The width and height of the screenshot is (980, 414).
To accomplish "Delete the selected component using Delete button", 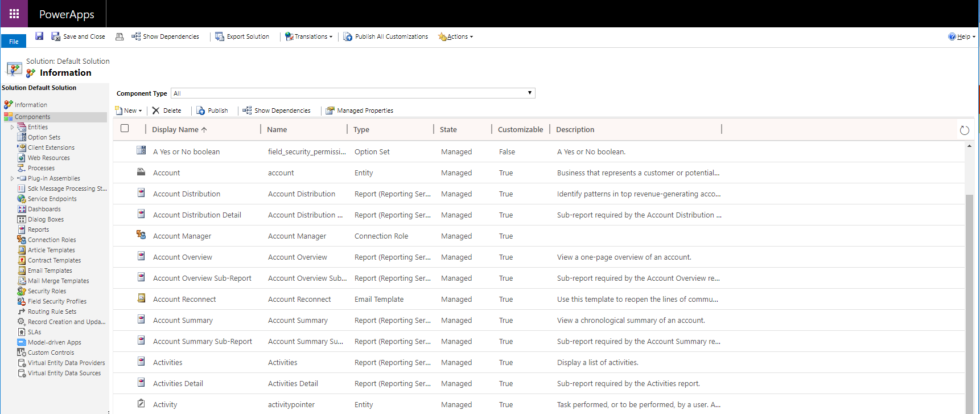I will click(x=166, y=110).
